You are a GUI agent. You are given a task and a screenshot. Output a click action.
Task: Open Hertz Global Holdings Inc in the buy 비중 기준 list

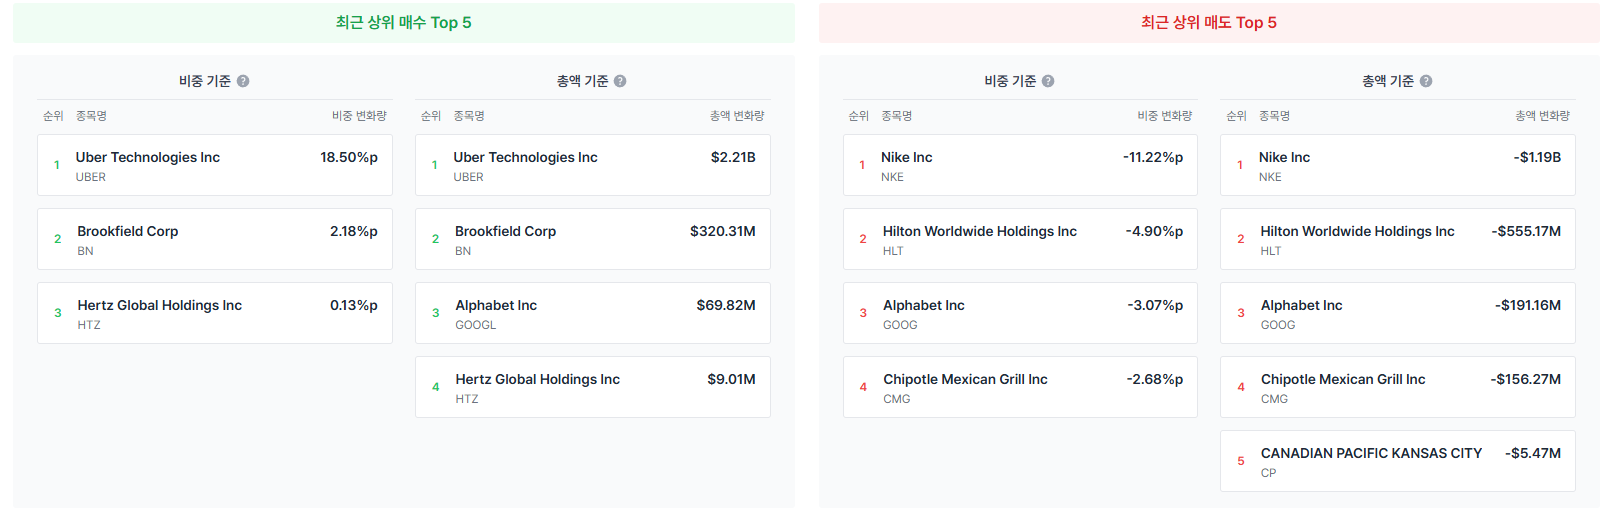coord(215,313)
